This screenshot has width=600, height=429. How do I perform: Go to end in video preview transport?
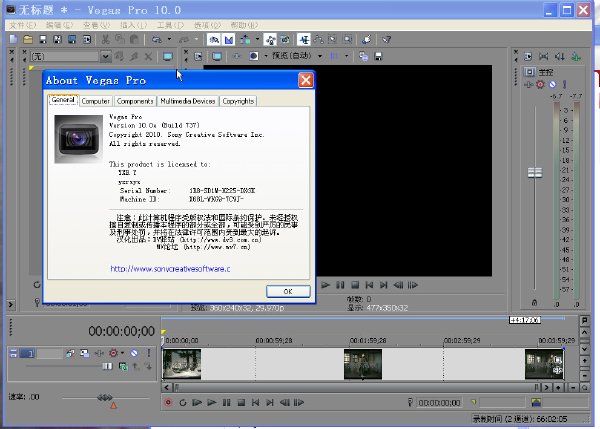click(x=383, y=285)
